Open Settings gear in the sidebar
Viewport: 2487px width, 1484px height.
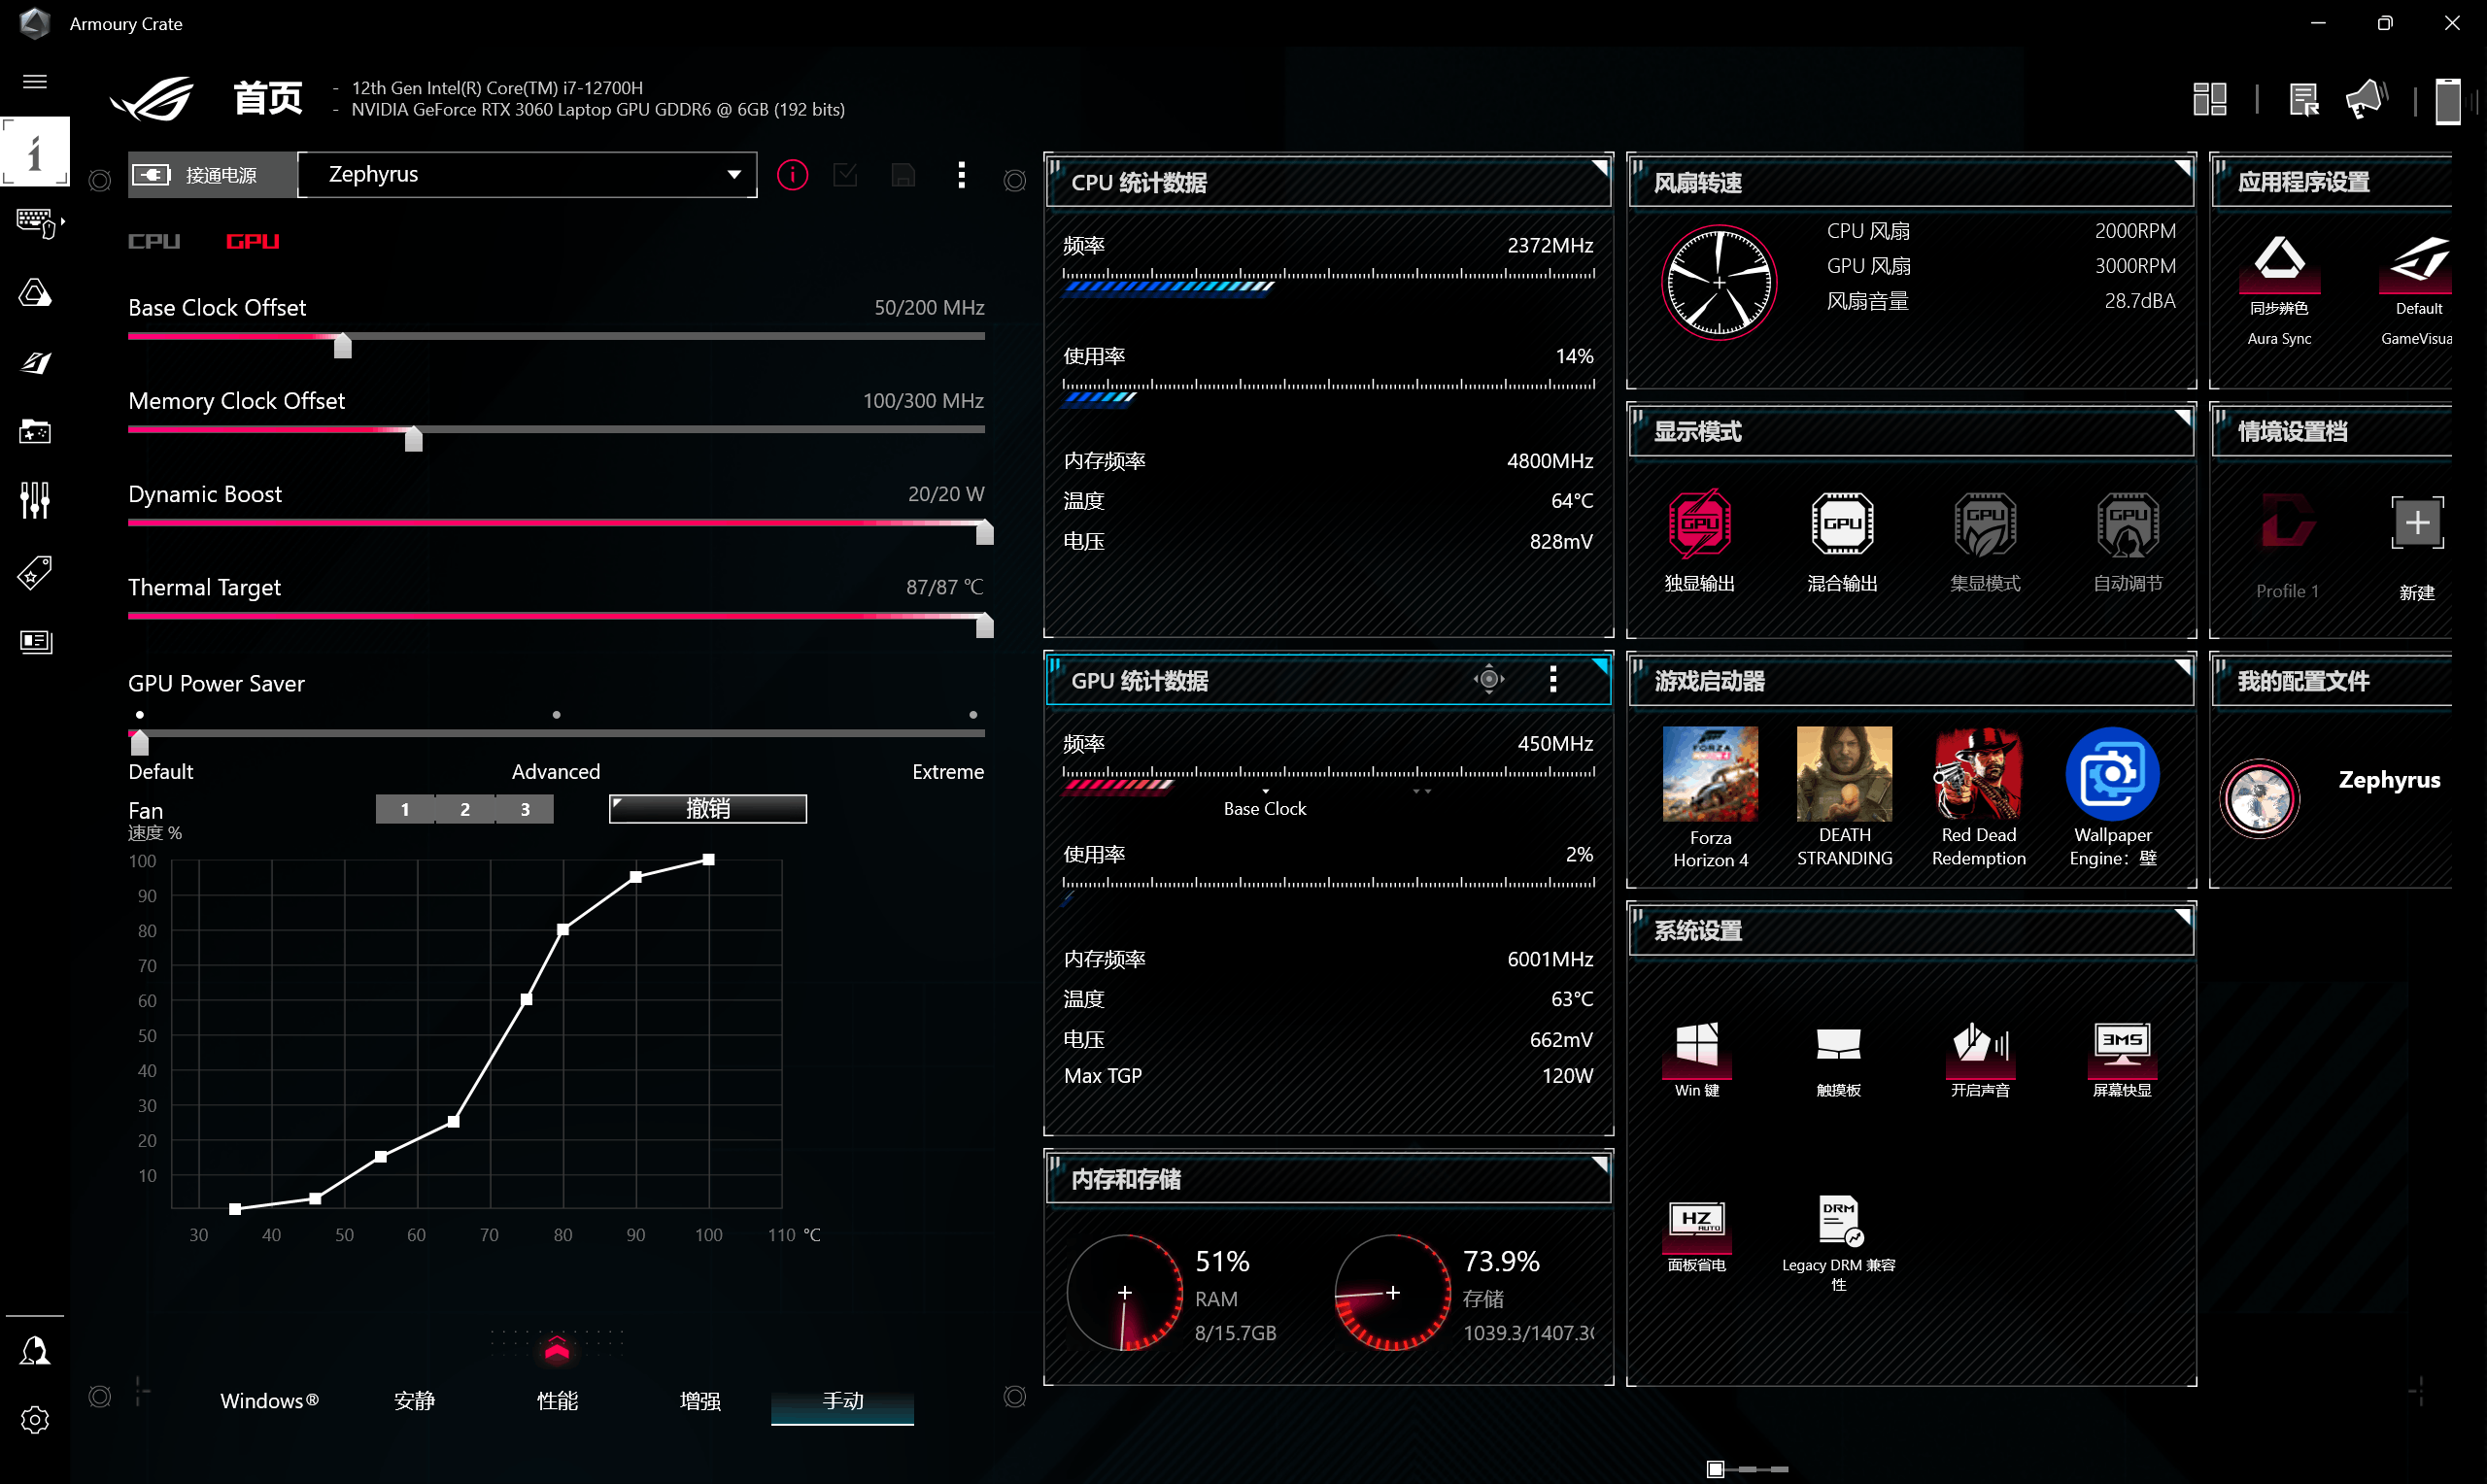[x=35, y=1420]
